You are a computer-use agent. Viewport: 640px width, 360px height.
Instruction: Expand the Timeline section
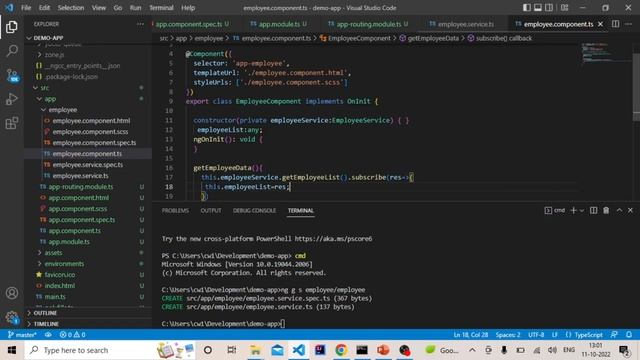point(88,324)
